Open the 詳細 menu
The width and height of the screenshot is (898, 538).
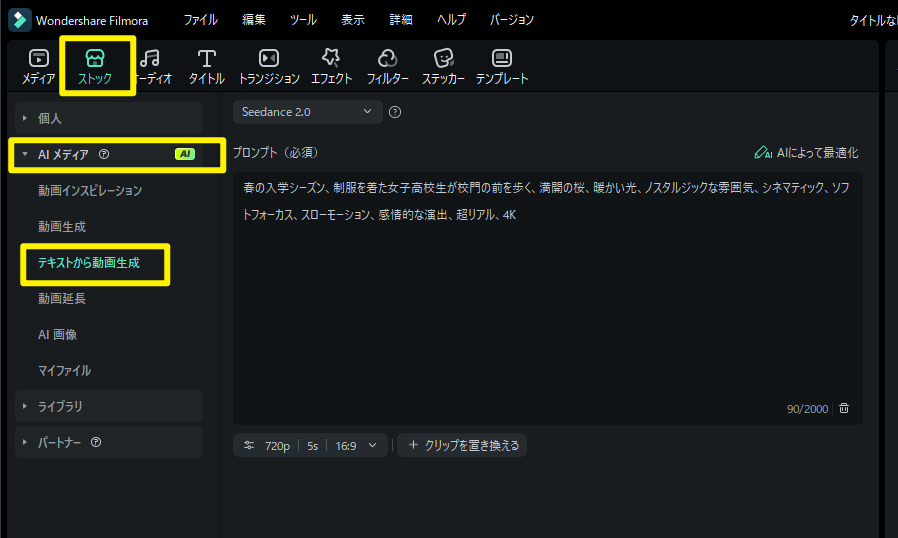(x=401, y=20)
